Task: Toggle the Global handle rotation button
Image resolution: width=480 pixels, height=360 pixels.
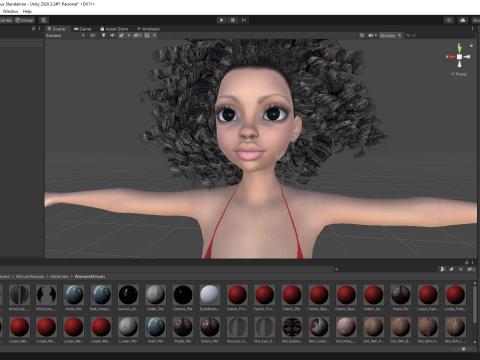Action: (24, 20)
